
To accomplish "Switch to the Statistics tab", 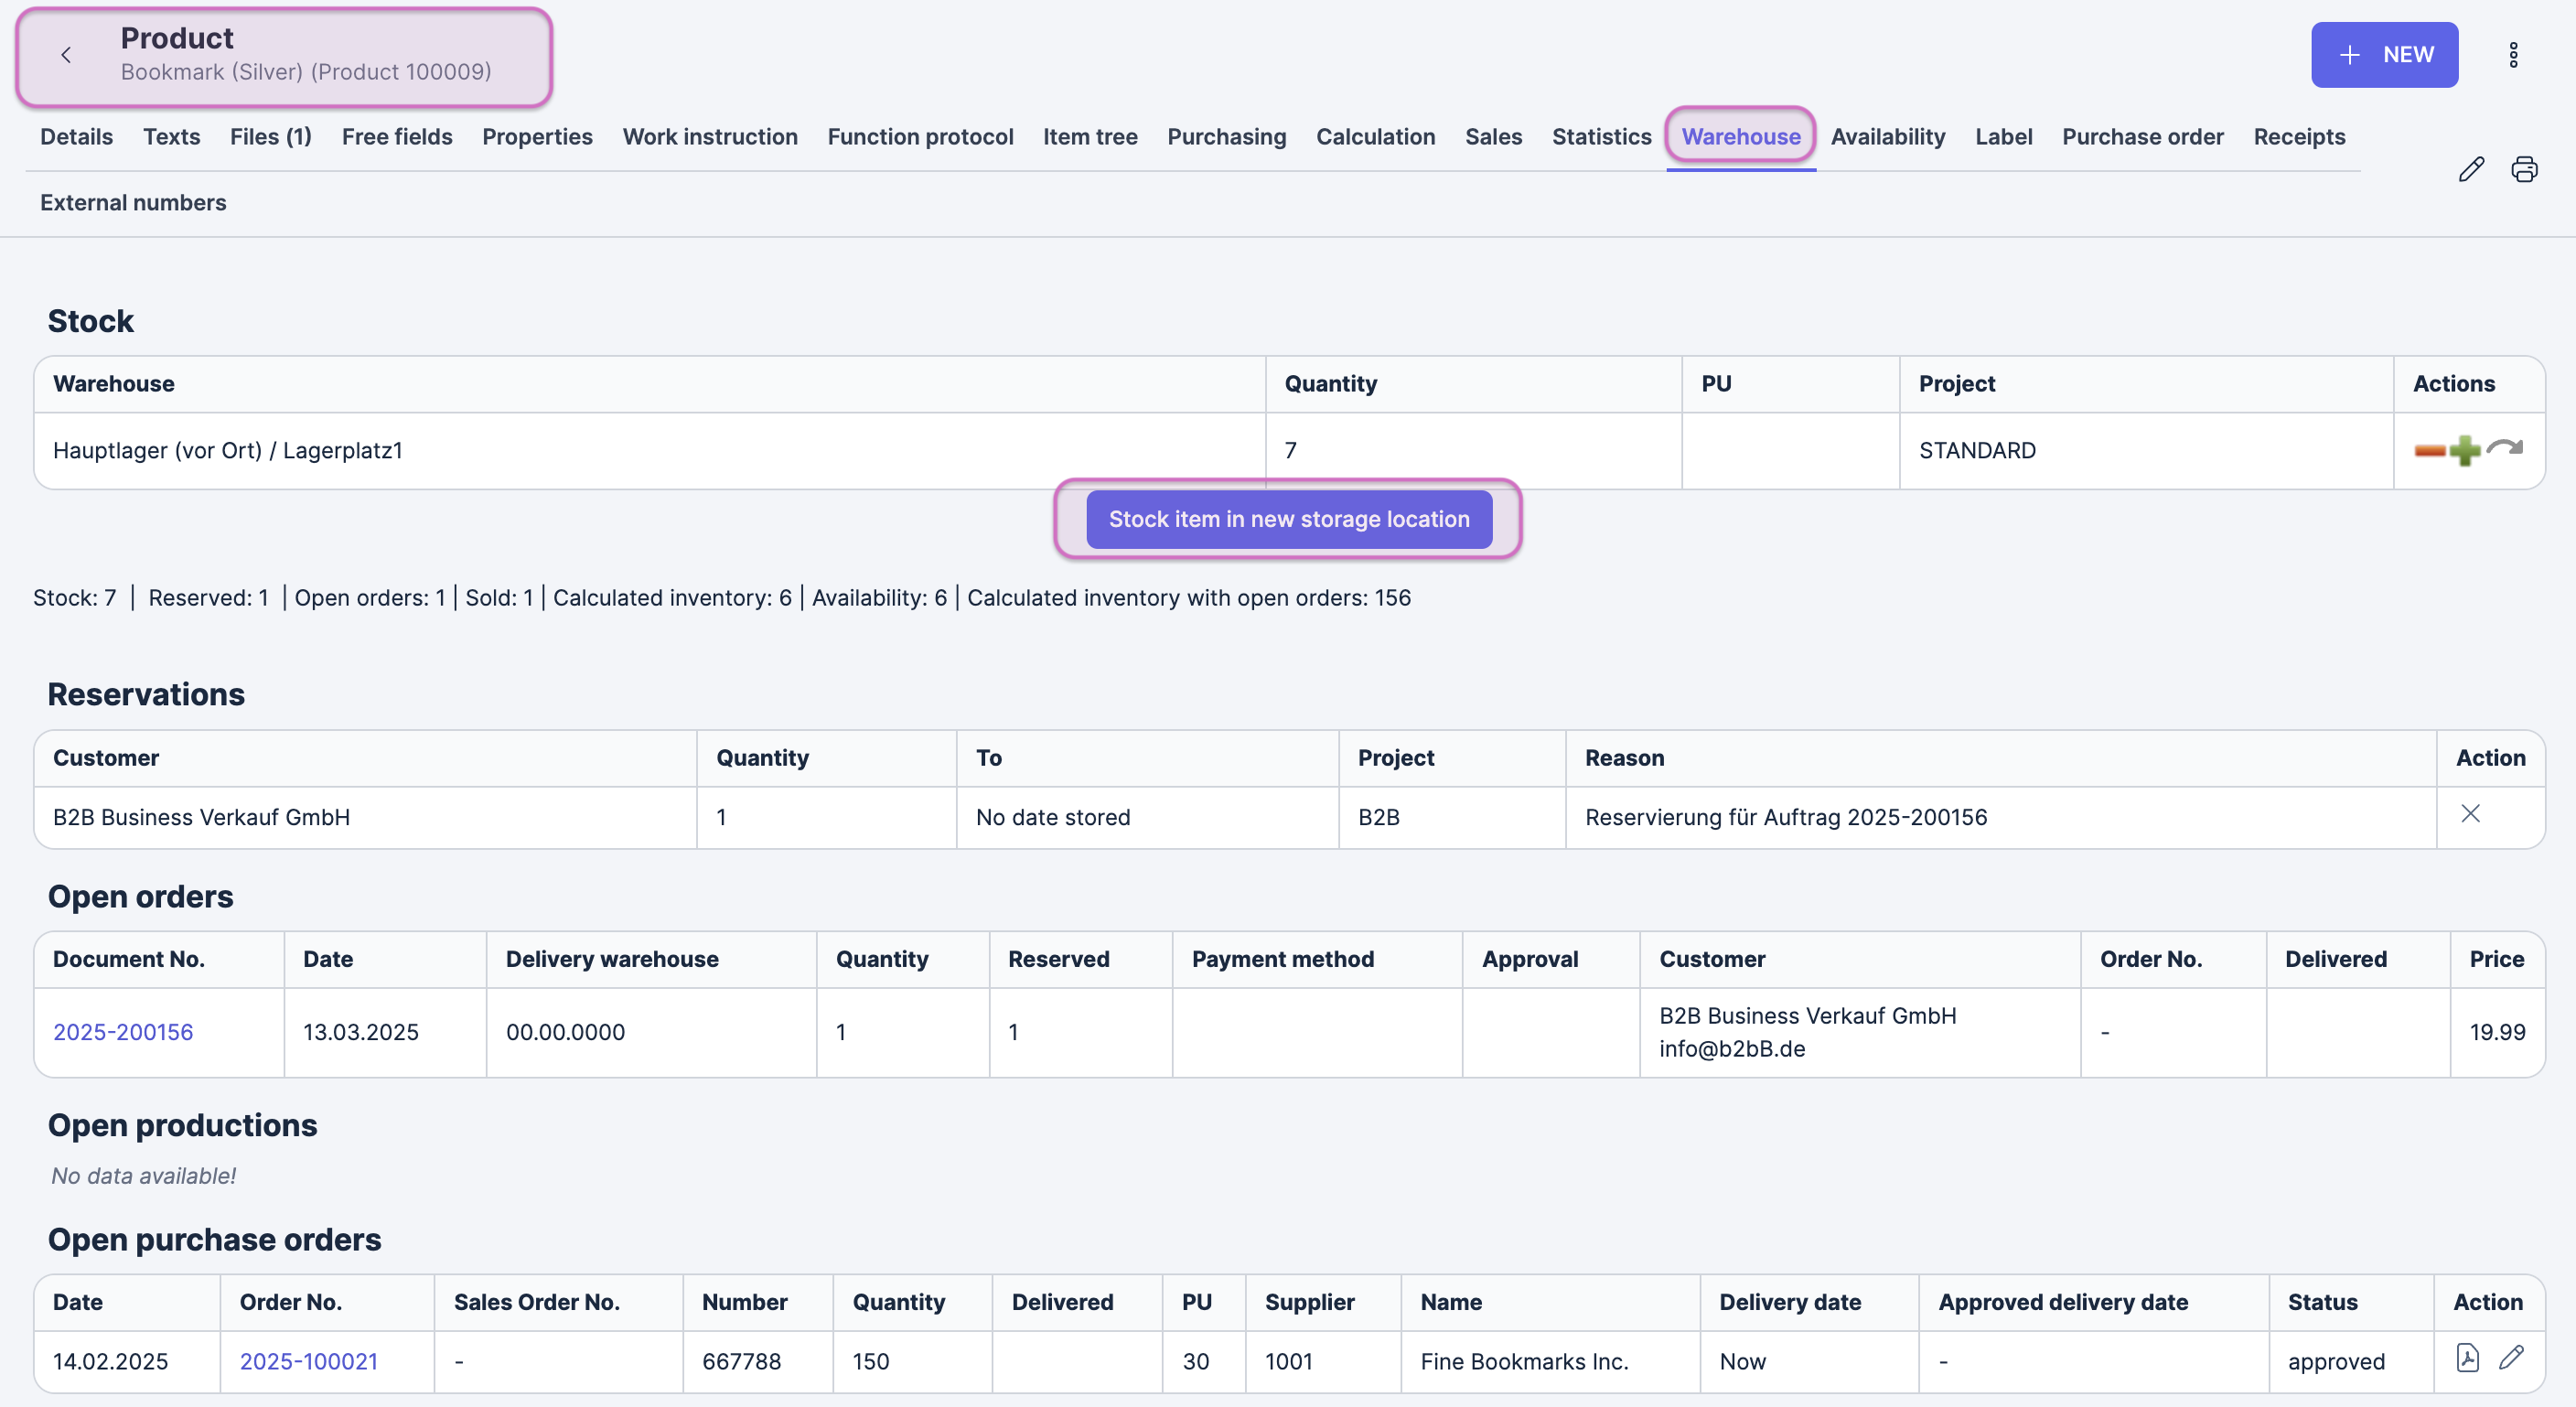I will [x=1601, y=136].
